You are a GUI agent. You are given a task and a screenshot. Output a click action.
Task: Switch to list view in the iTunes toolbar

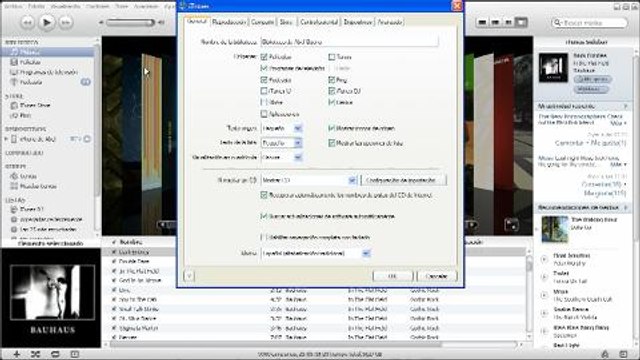coord(482,22)
